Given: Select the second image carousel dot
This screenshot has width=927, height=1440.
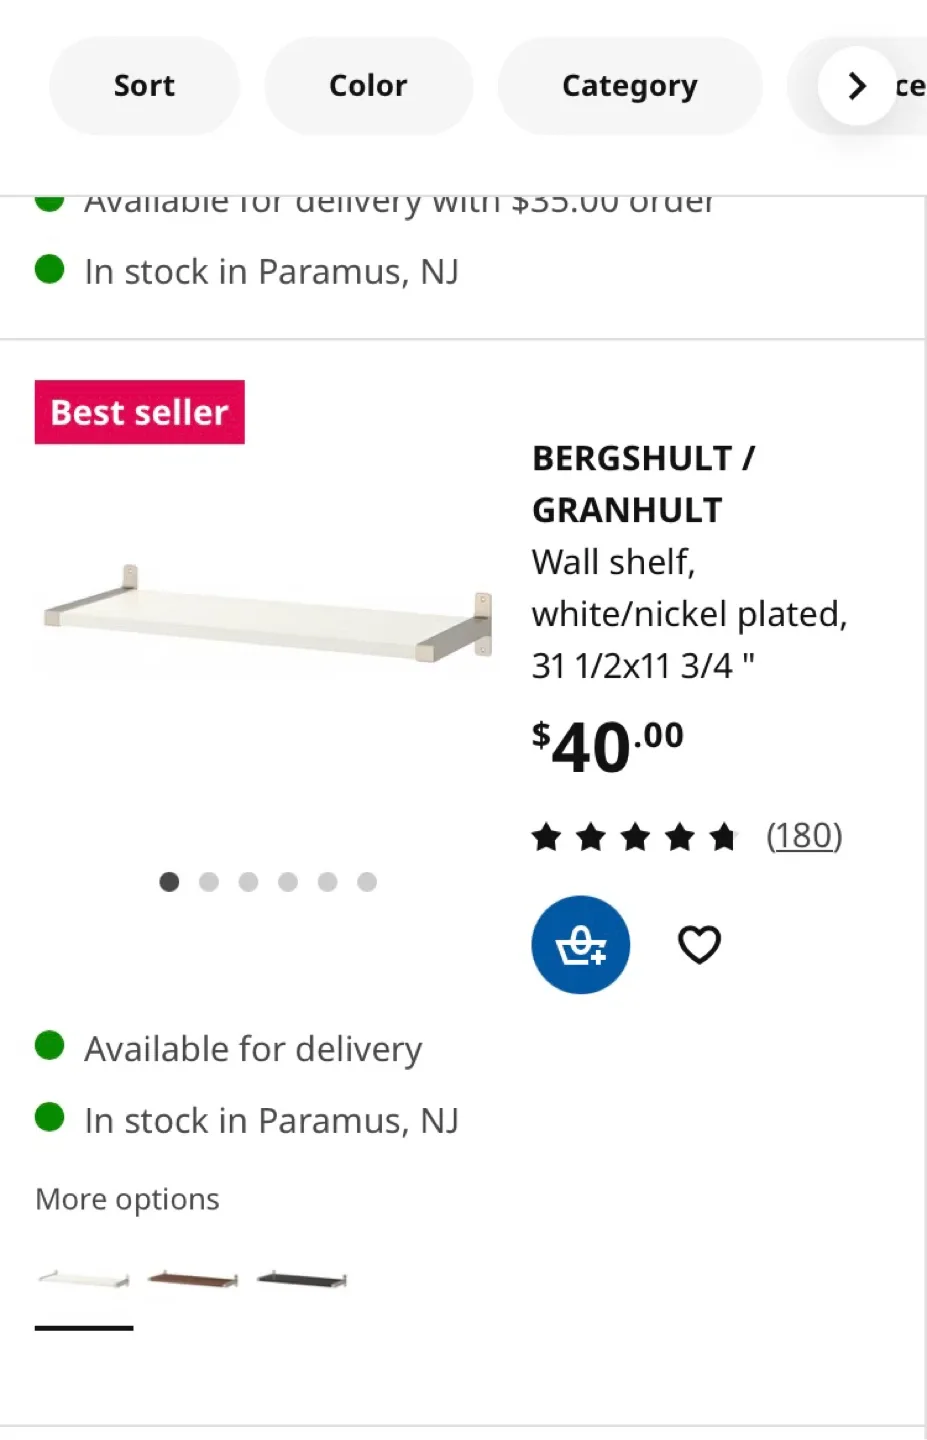Looking at the screenshot, I should click(209, 882).
